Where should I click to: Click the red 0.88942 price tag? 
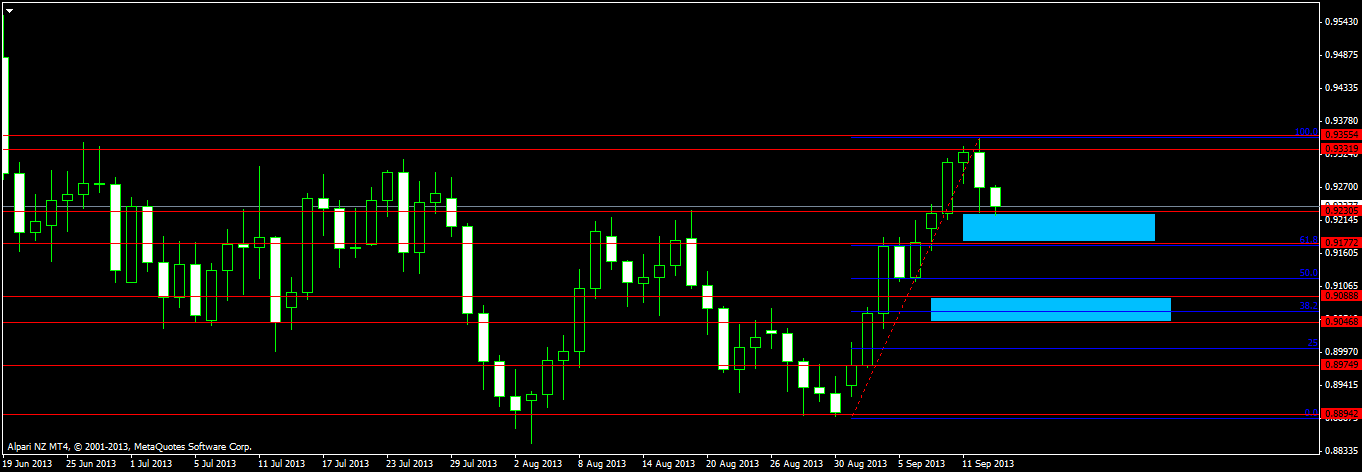pyautogui.click(x=1340, y=413)
